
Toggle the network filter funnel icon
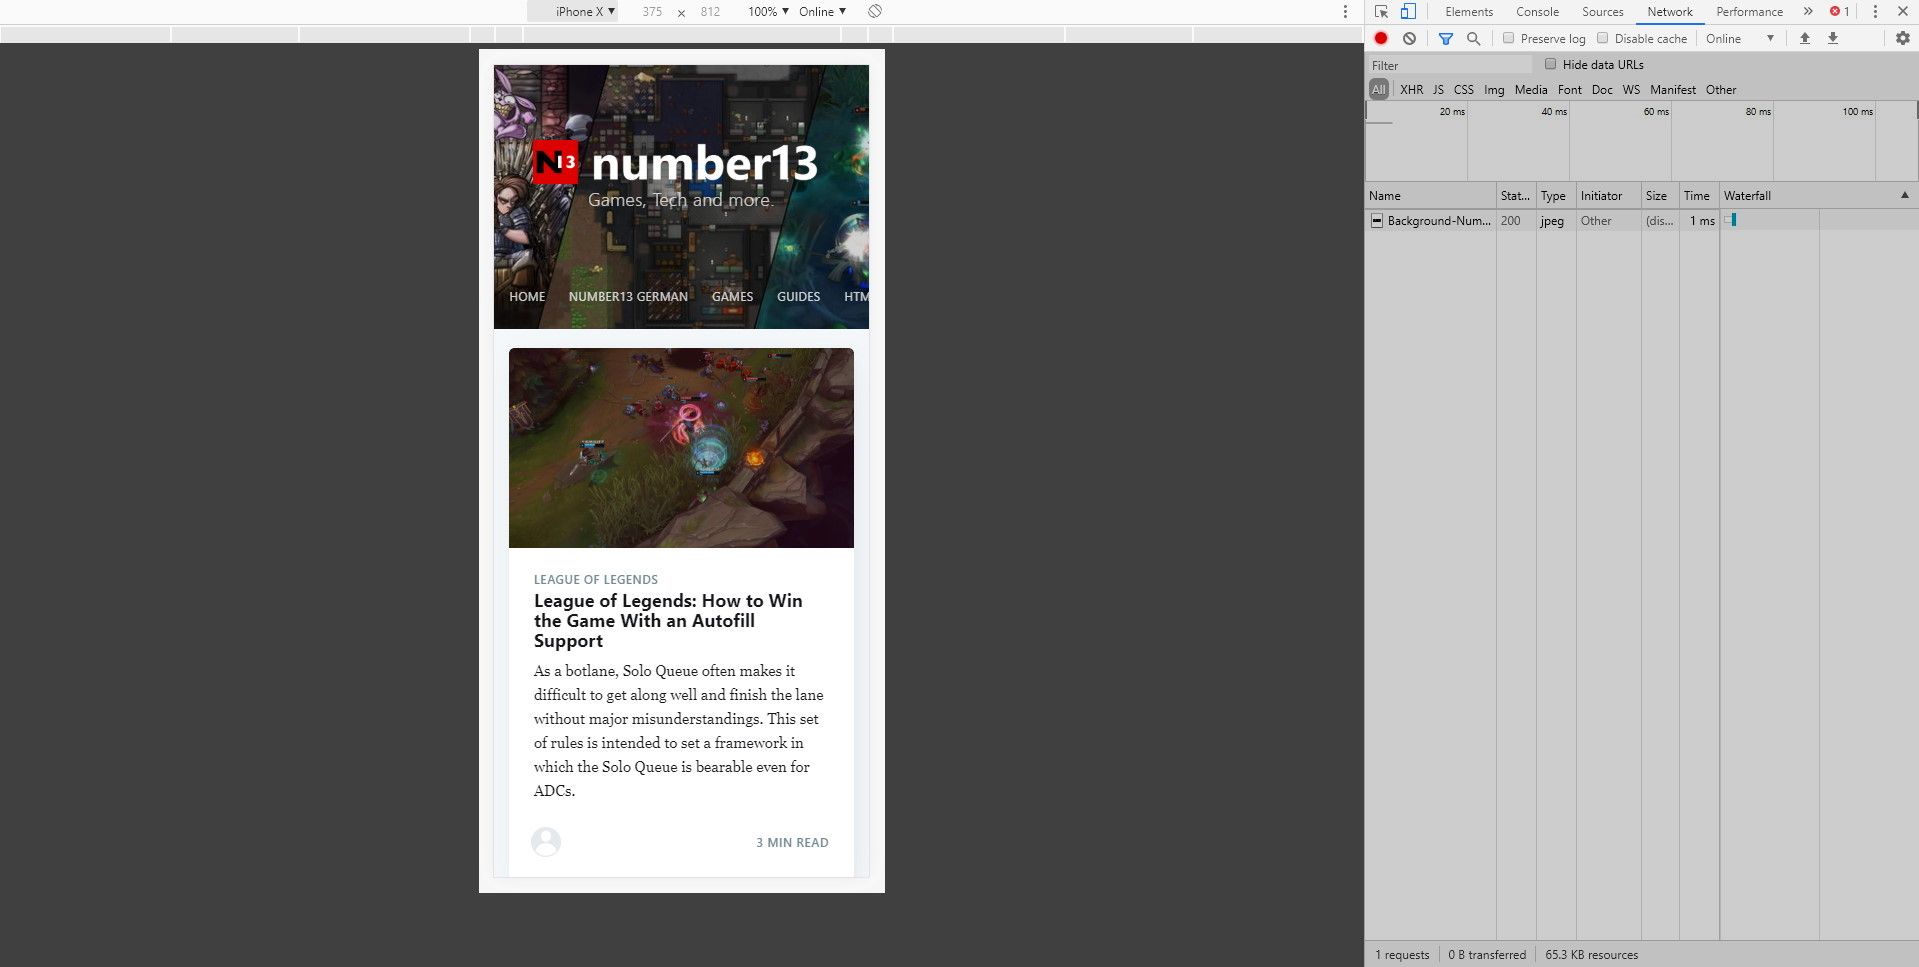[1445, 38]
